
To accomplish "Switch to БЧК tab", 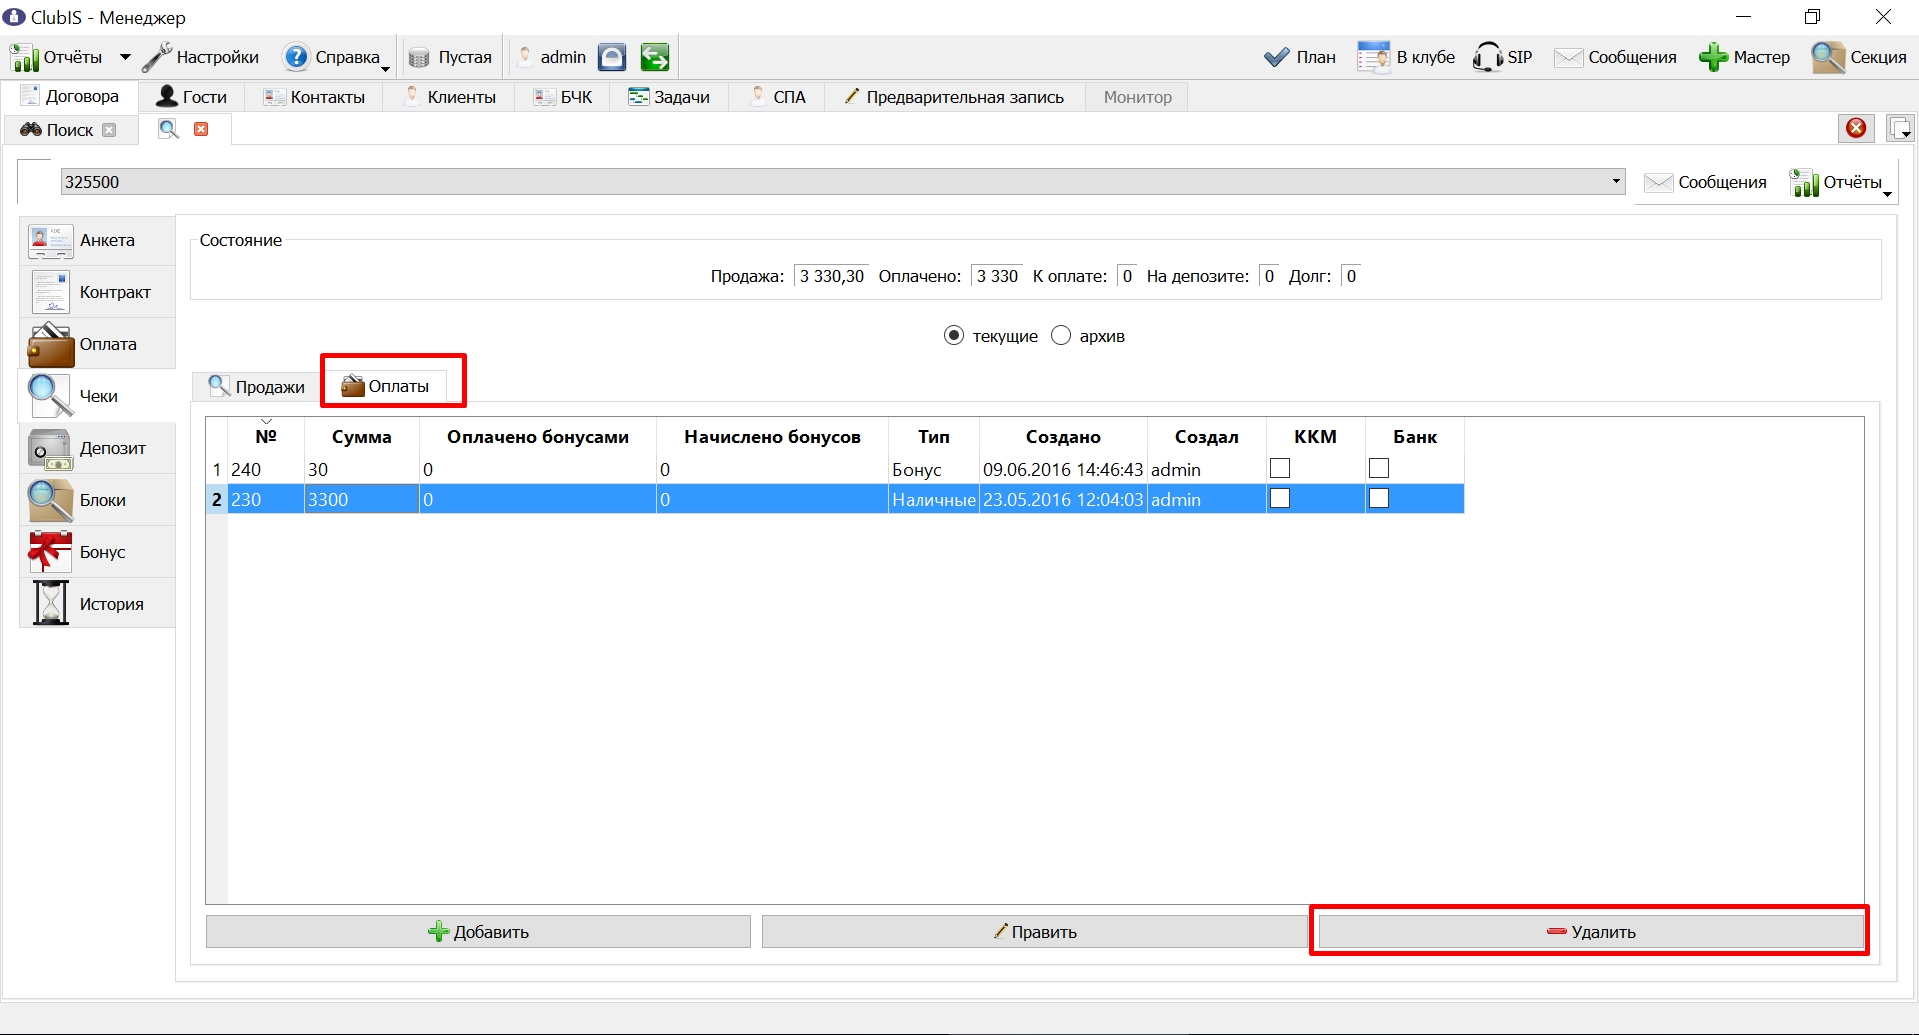I will (563, 97).
